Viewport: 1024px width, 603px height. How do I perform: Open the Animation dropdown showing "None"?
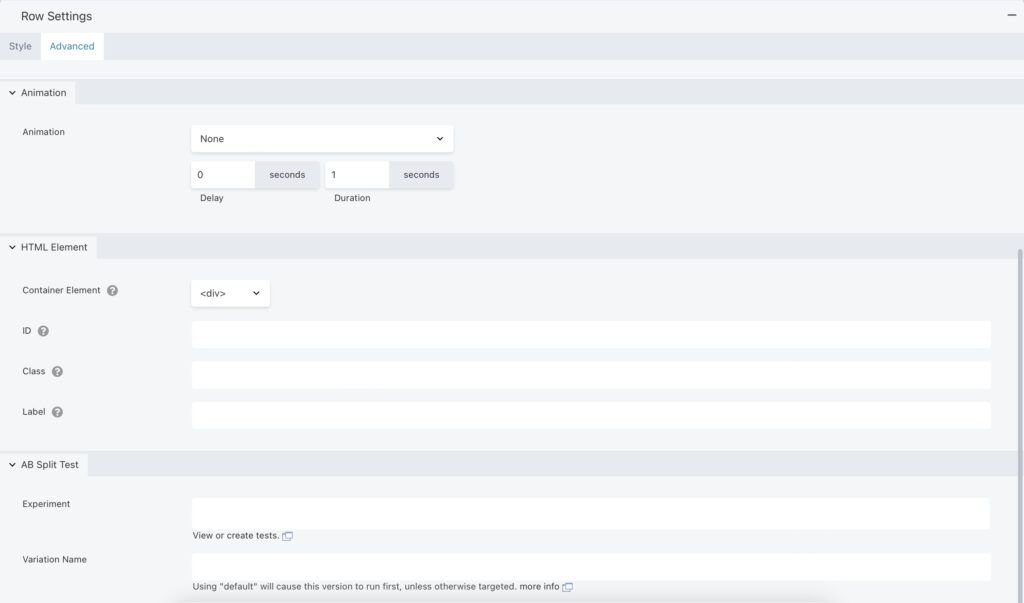(322, 138)
